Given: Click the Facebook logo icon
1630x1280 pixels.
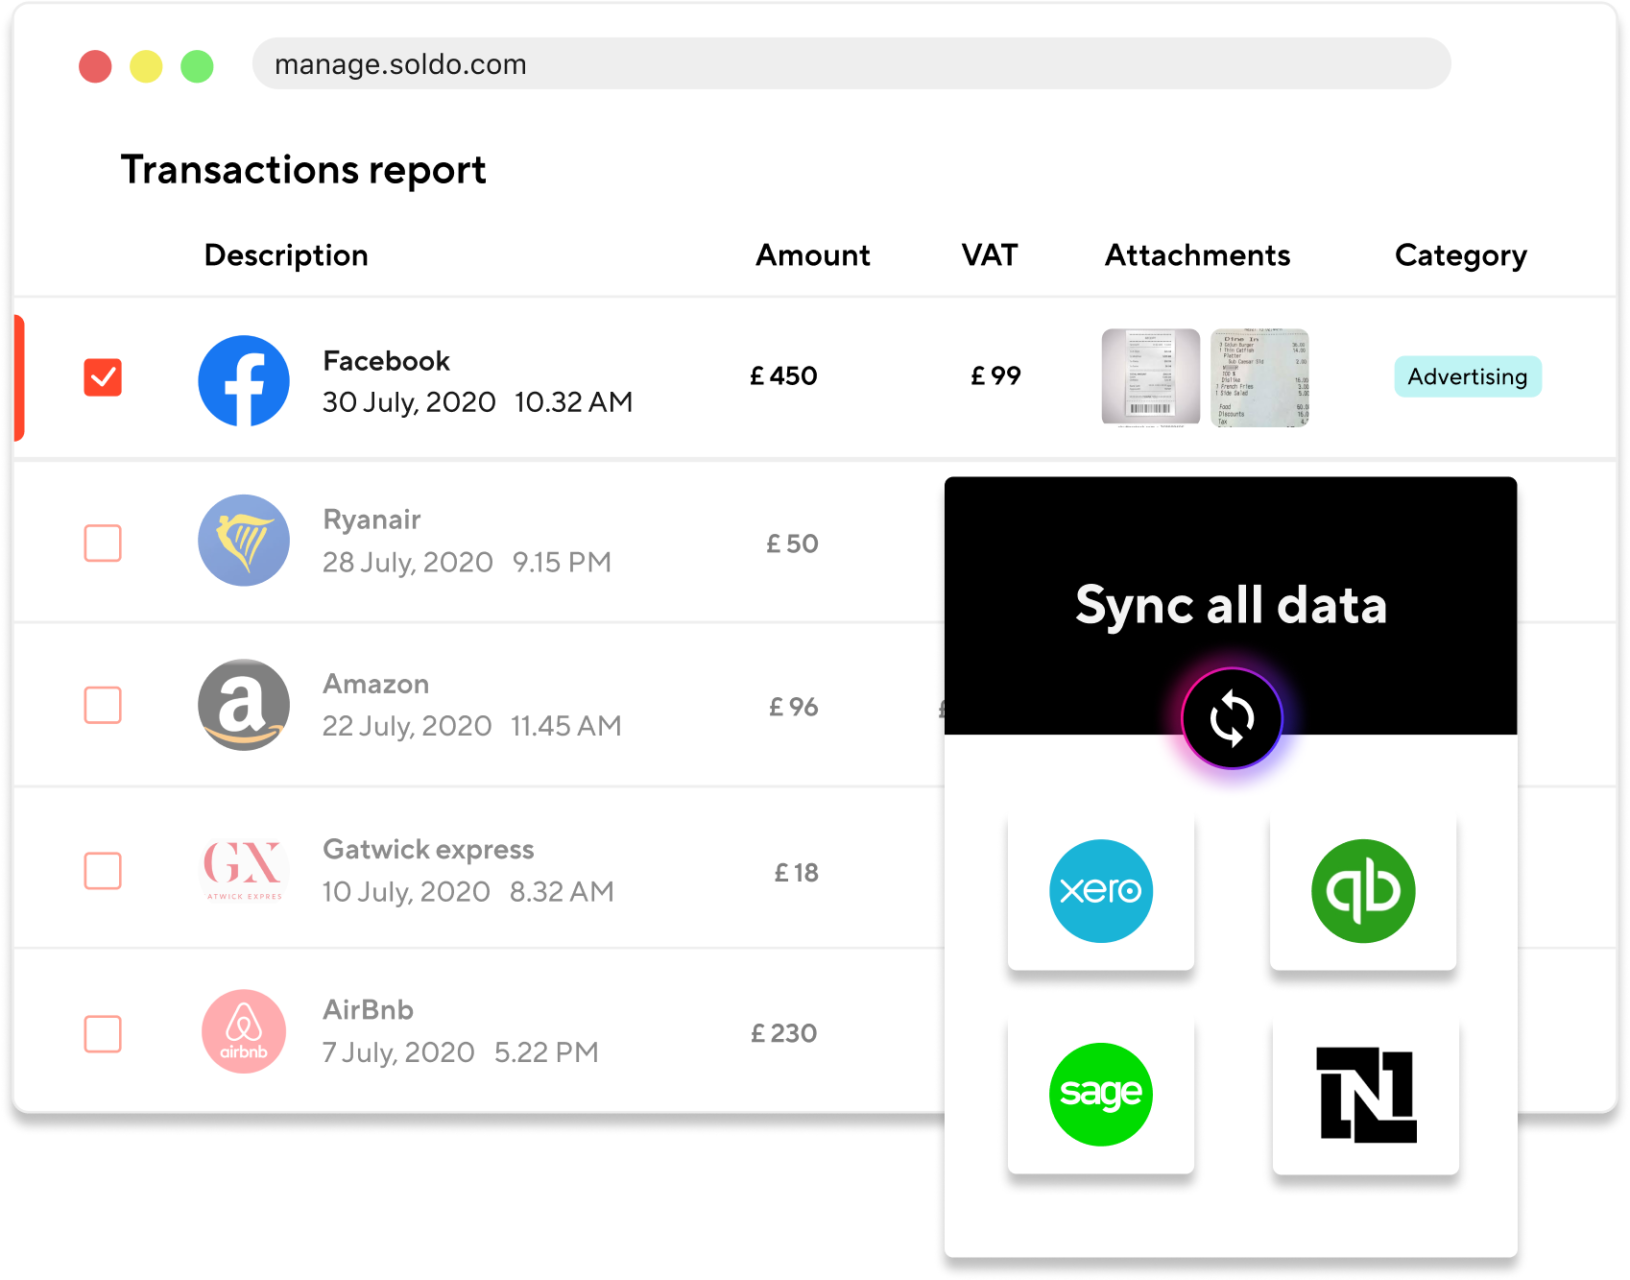Looking at the screenshot, I should click(x=244, y=381).
